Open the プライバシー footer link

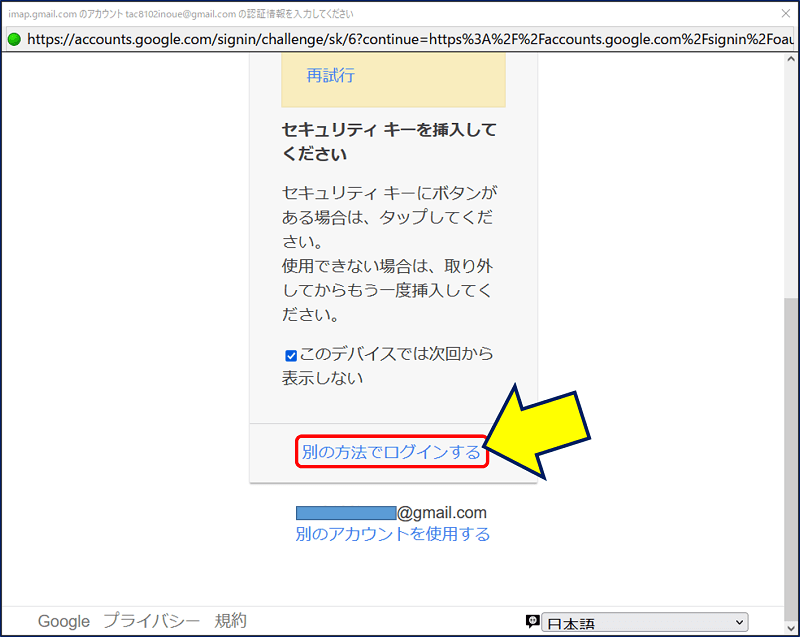pos(152,621)
